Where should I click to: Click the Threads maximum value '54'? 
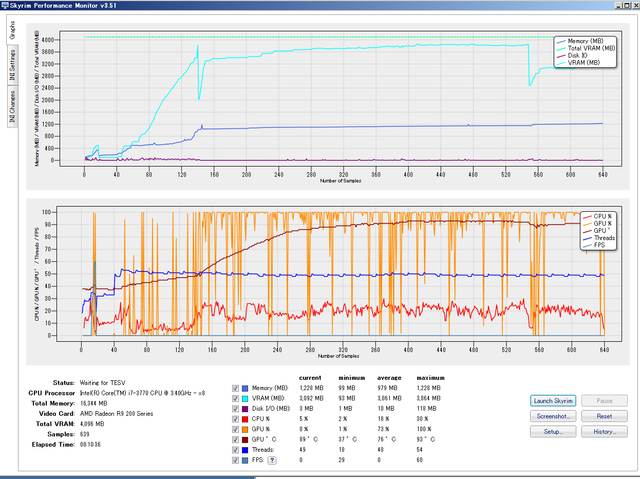(x=420, y=450)
